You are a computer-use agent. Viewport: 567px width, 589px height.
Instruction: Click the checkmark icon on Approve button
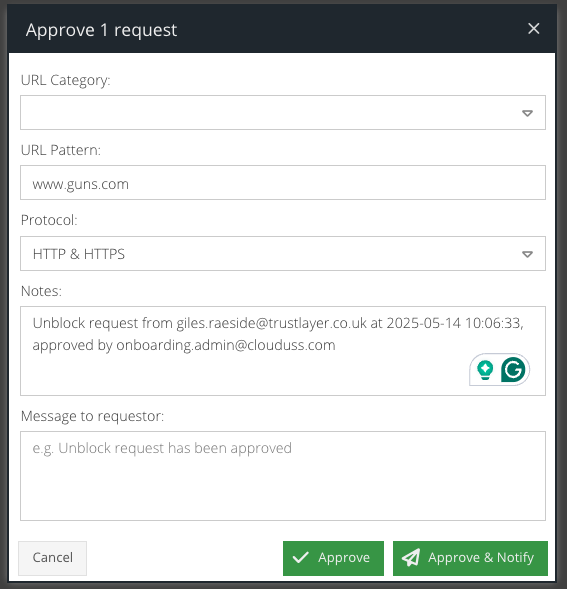[x=301, y=557]
